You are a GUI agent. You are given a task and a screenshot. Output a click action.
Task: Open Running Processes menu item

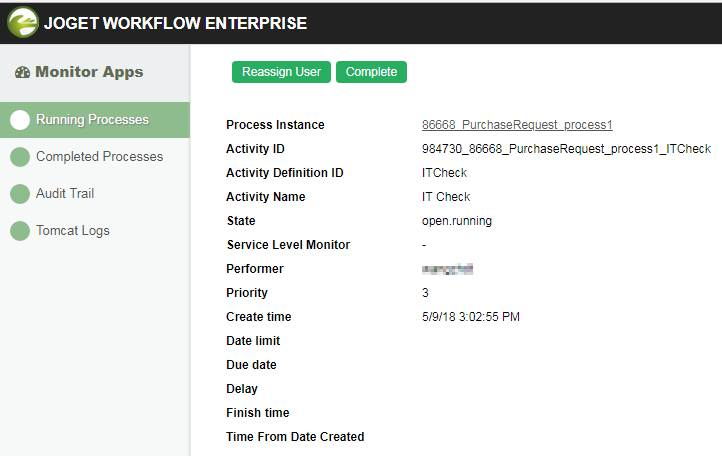point(95,120)
